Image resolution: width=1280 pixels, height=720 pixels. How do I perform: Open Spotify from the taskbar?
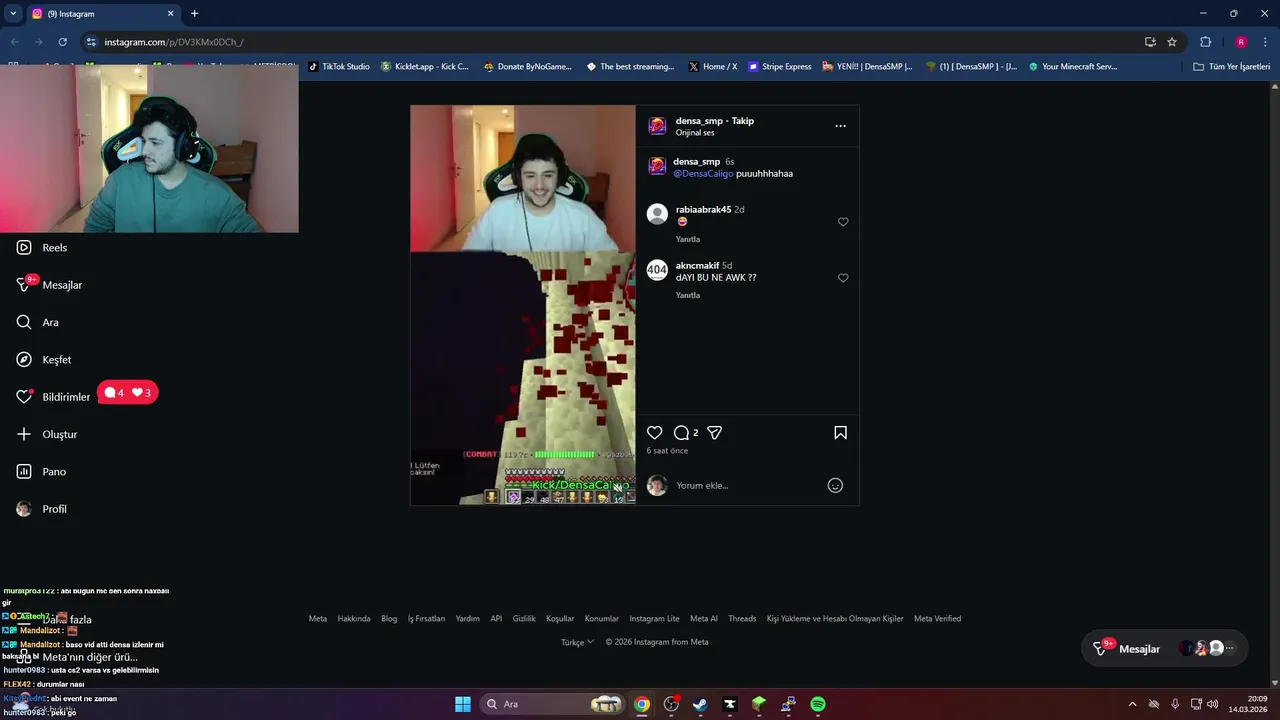tap(818, 704)
